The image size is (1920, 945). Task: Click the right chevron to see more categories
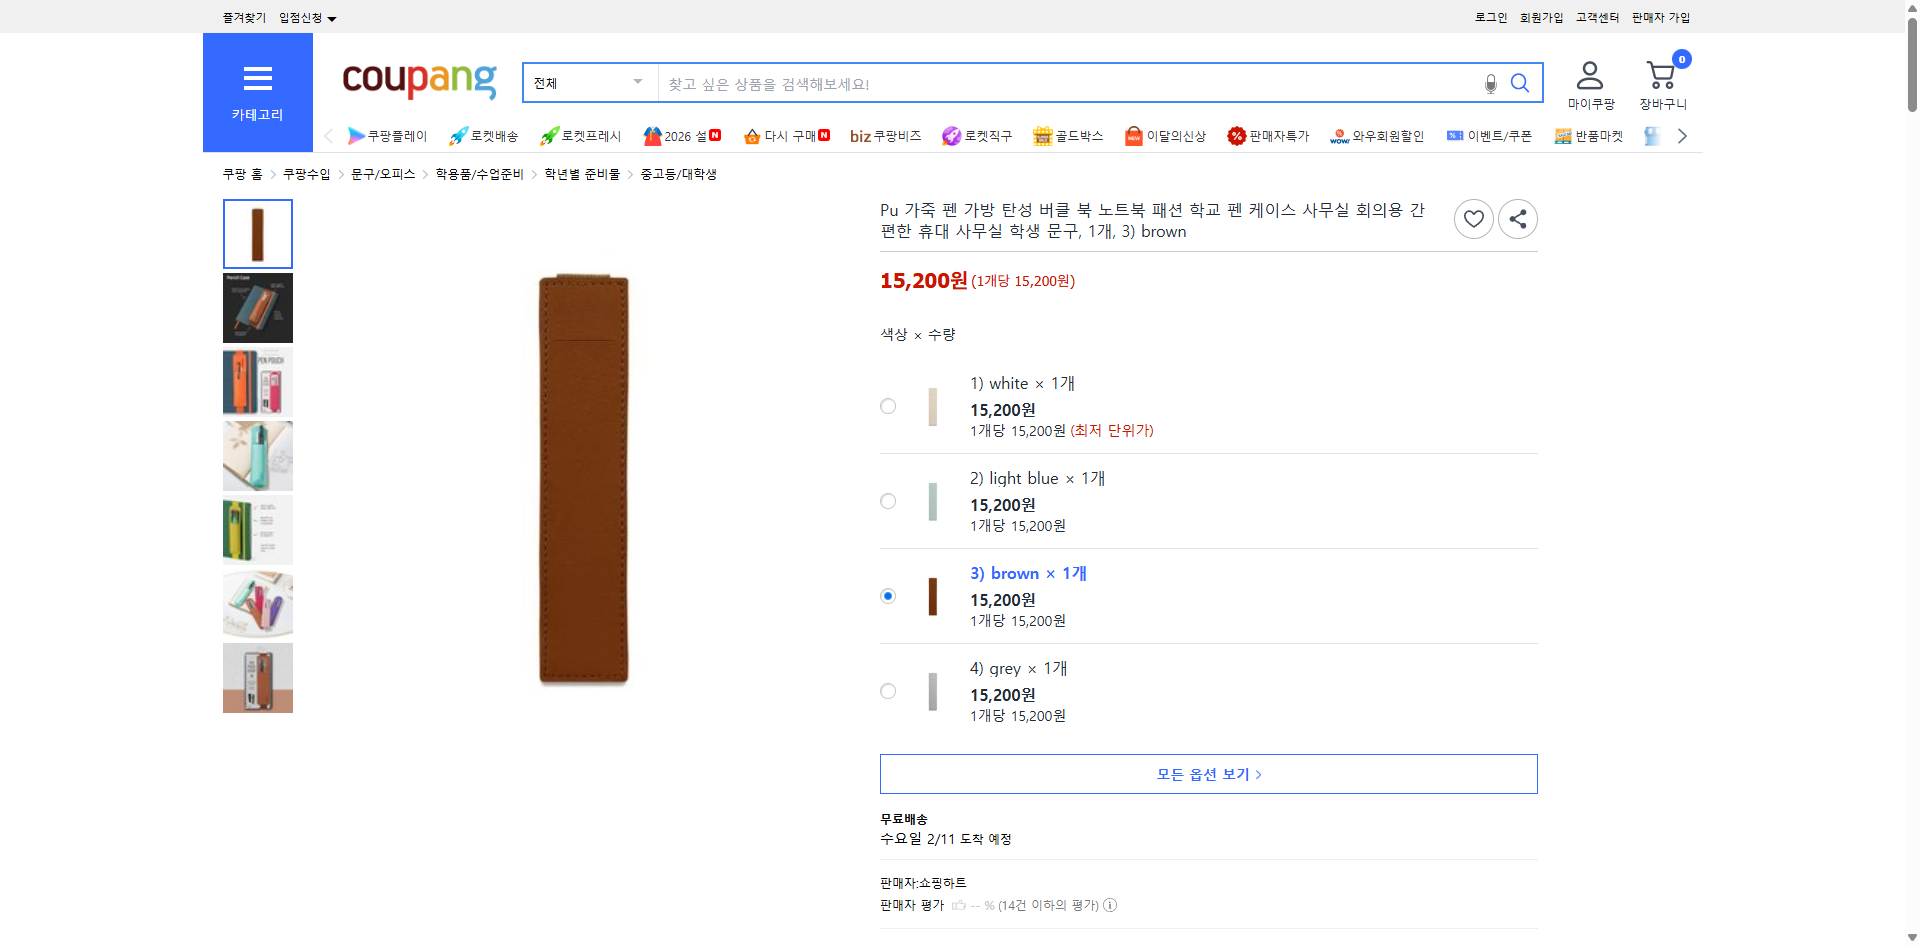click(x=1682, y=135)
